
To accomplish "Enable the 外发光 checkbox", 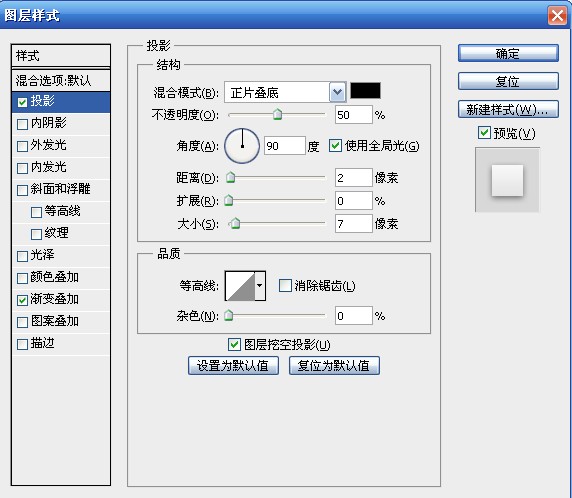I will pyautogui.click(x=22, y=146).
